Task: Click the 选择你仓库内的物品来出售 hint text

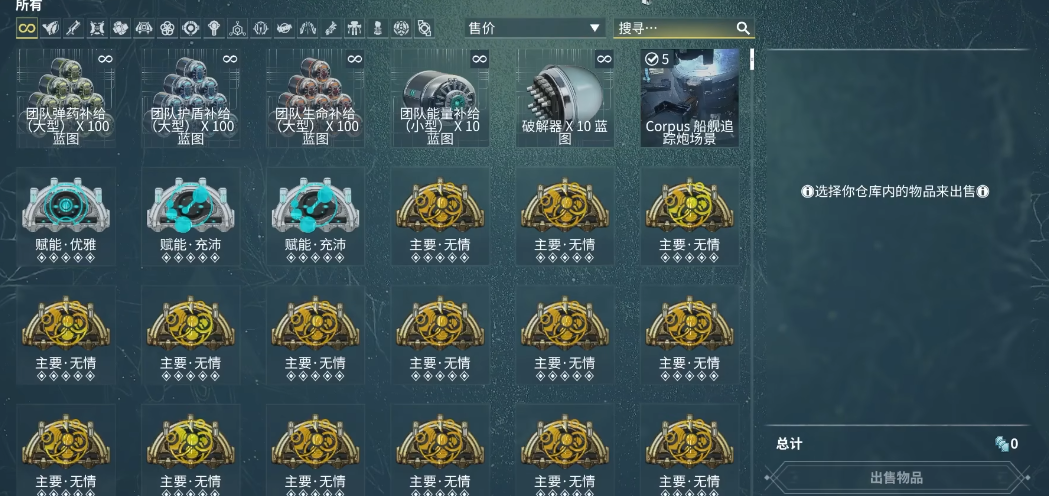Action: pyautogui.click(x=895, y=191)
